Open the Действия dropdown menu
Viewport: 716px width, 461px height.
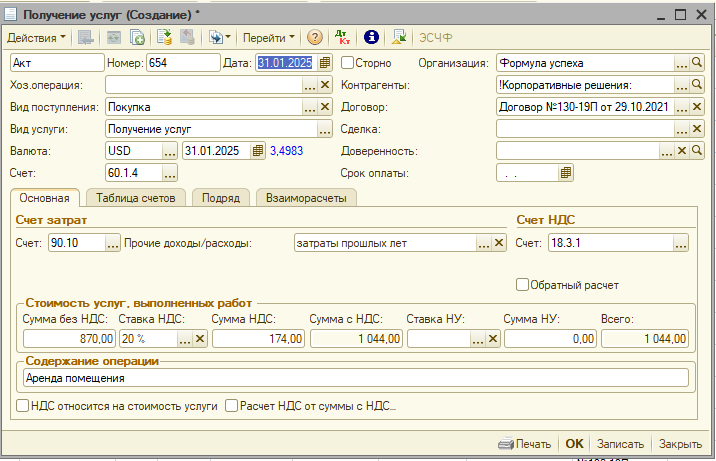point(36,37)
